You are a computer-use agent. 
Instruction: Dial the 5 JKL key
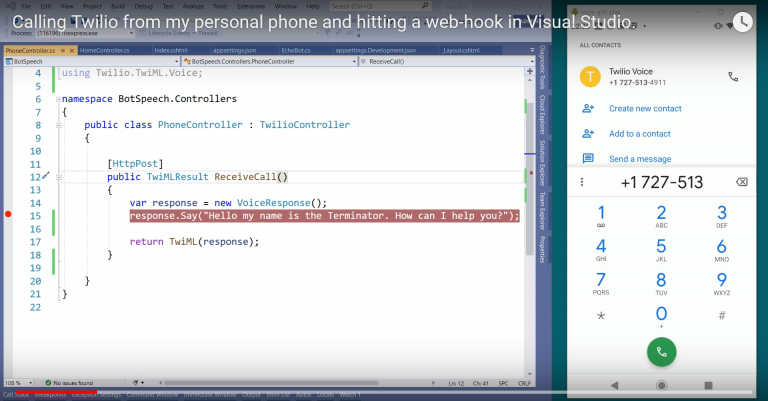[x=661, y=250]
